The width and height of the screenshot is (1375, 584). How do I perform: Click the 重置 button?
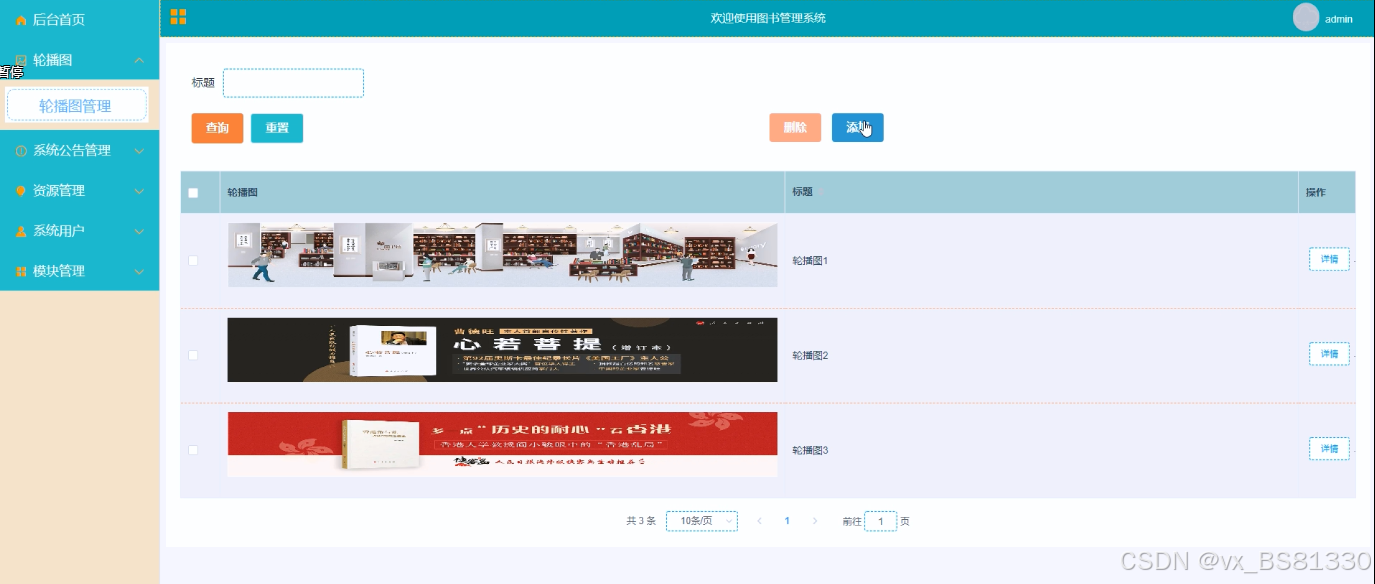(x=277, y=128)
